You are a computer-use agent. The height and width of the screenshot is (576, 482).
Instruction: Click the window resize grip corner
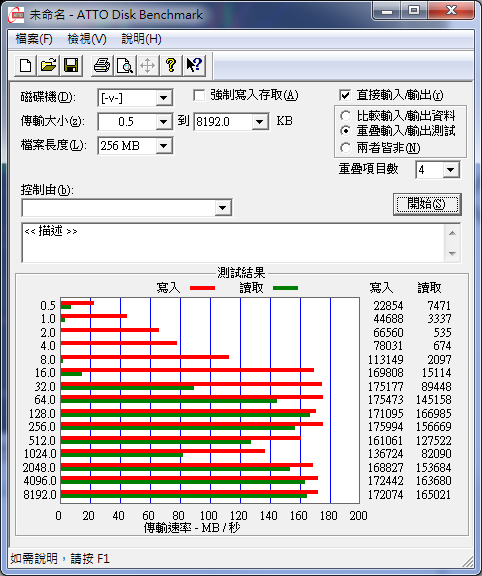(468, 561)
